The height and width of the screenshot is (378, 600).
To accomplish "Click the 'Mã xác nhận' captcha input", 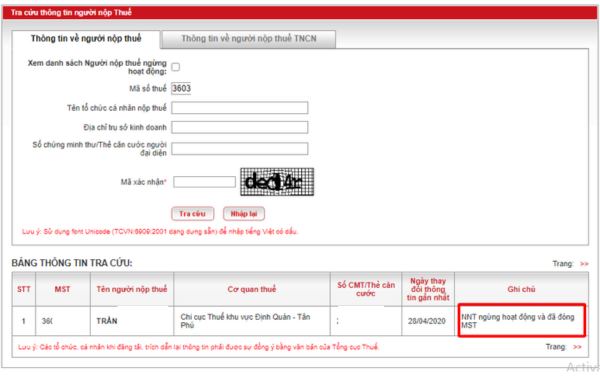I will click(x=204, y=182).
